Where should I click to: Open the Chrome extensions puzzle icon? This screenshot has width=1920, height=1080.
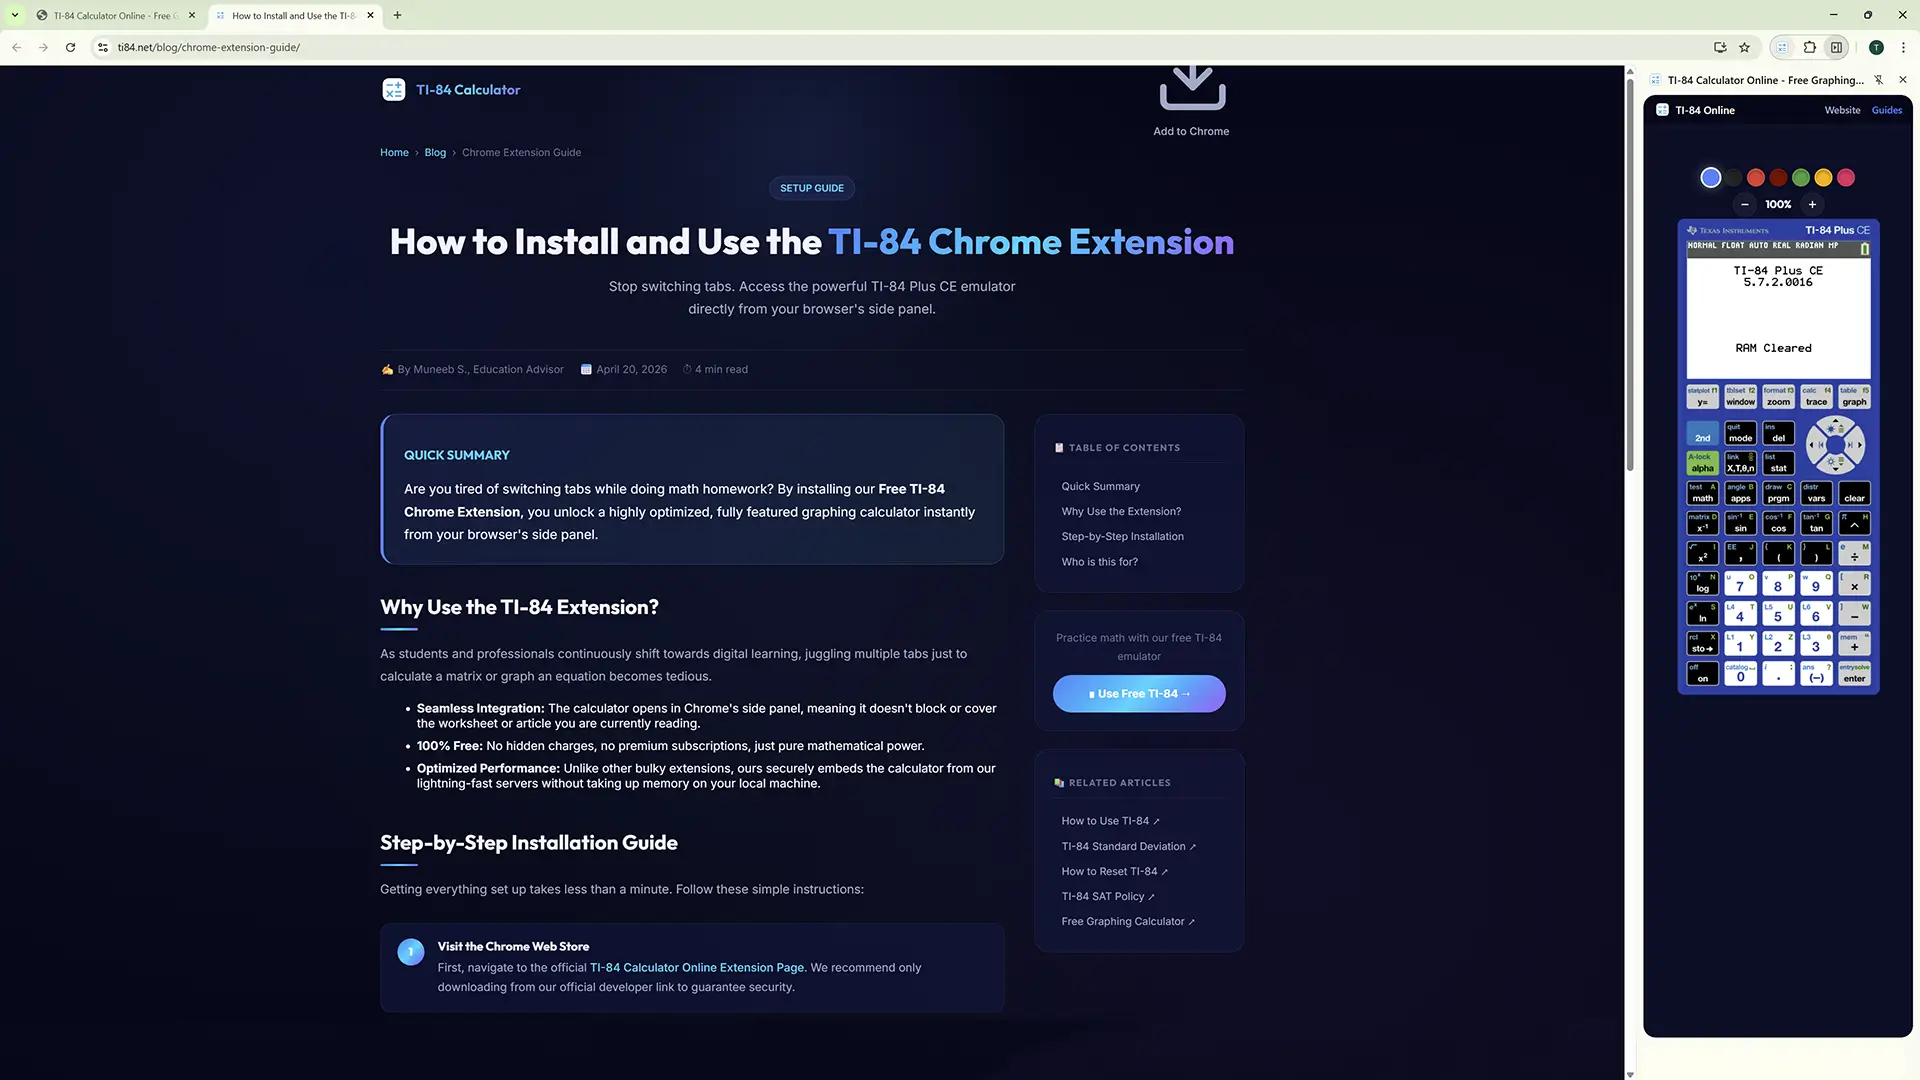click(x=1810, y=47)
